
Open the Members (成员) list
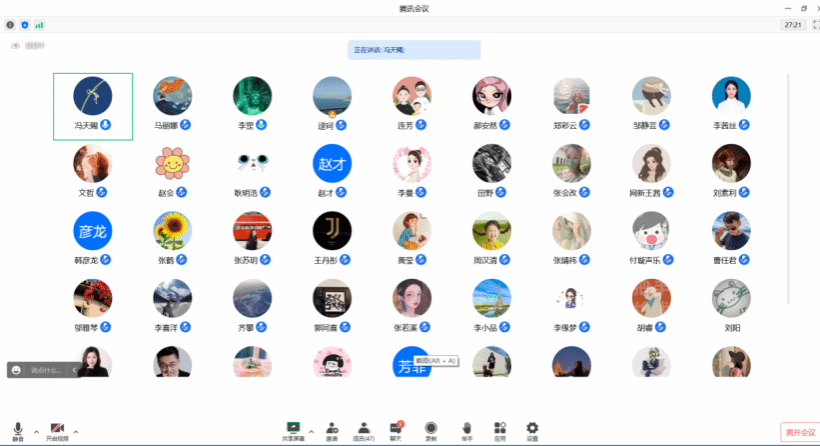point(365,430)
